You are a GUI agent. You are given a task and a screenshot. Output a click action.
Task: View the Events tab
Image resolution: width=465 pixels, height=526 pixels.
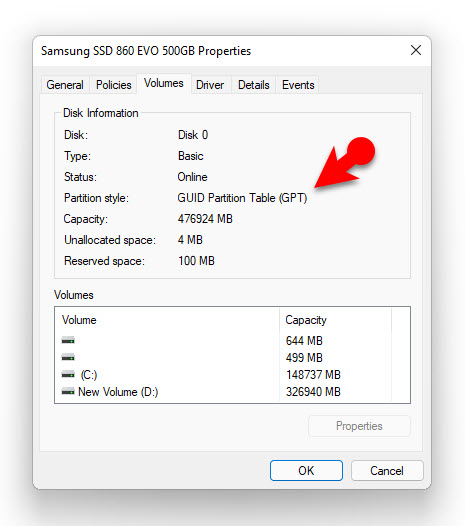click(x=298, y=85)
